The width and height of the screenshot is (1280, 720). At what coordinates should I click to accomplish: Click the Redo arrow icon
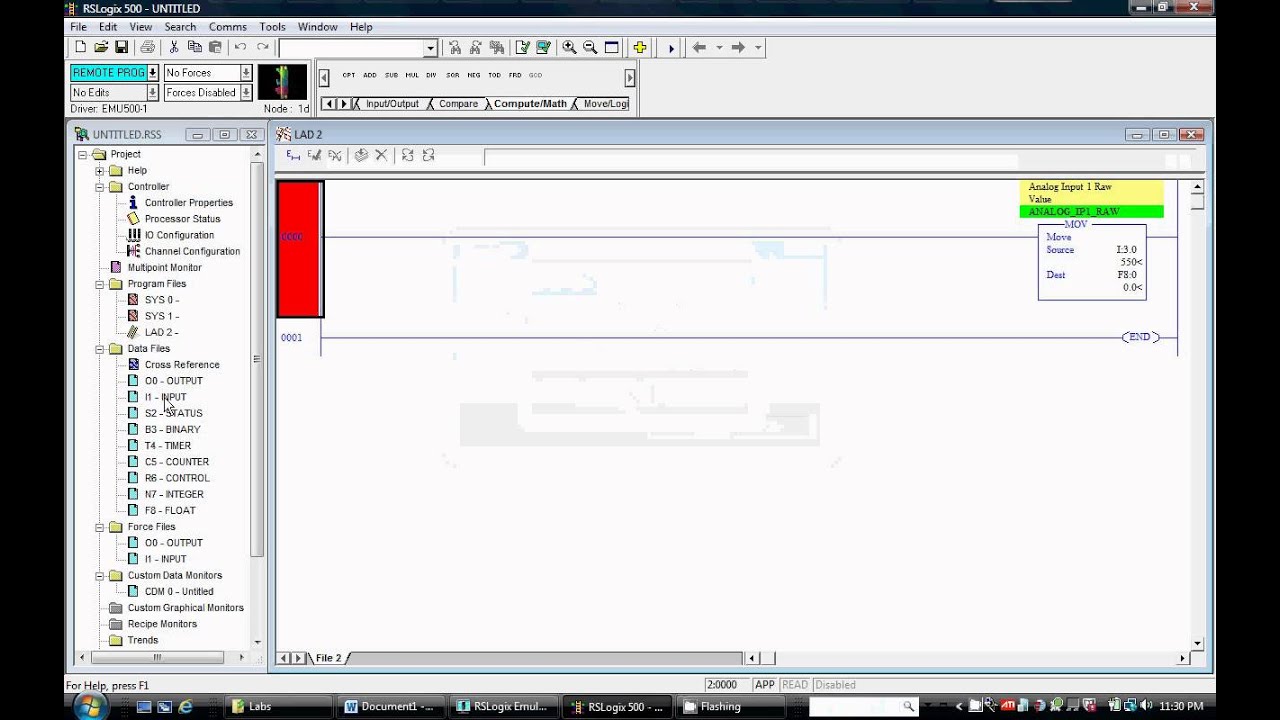pos(262,47)
